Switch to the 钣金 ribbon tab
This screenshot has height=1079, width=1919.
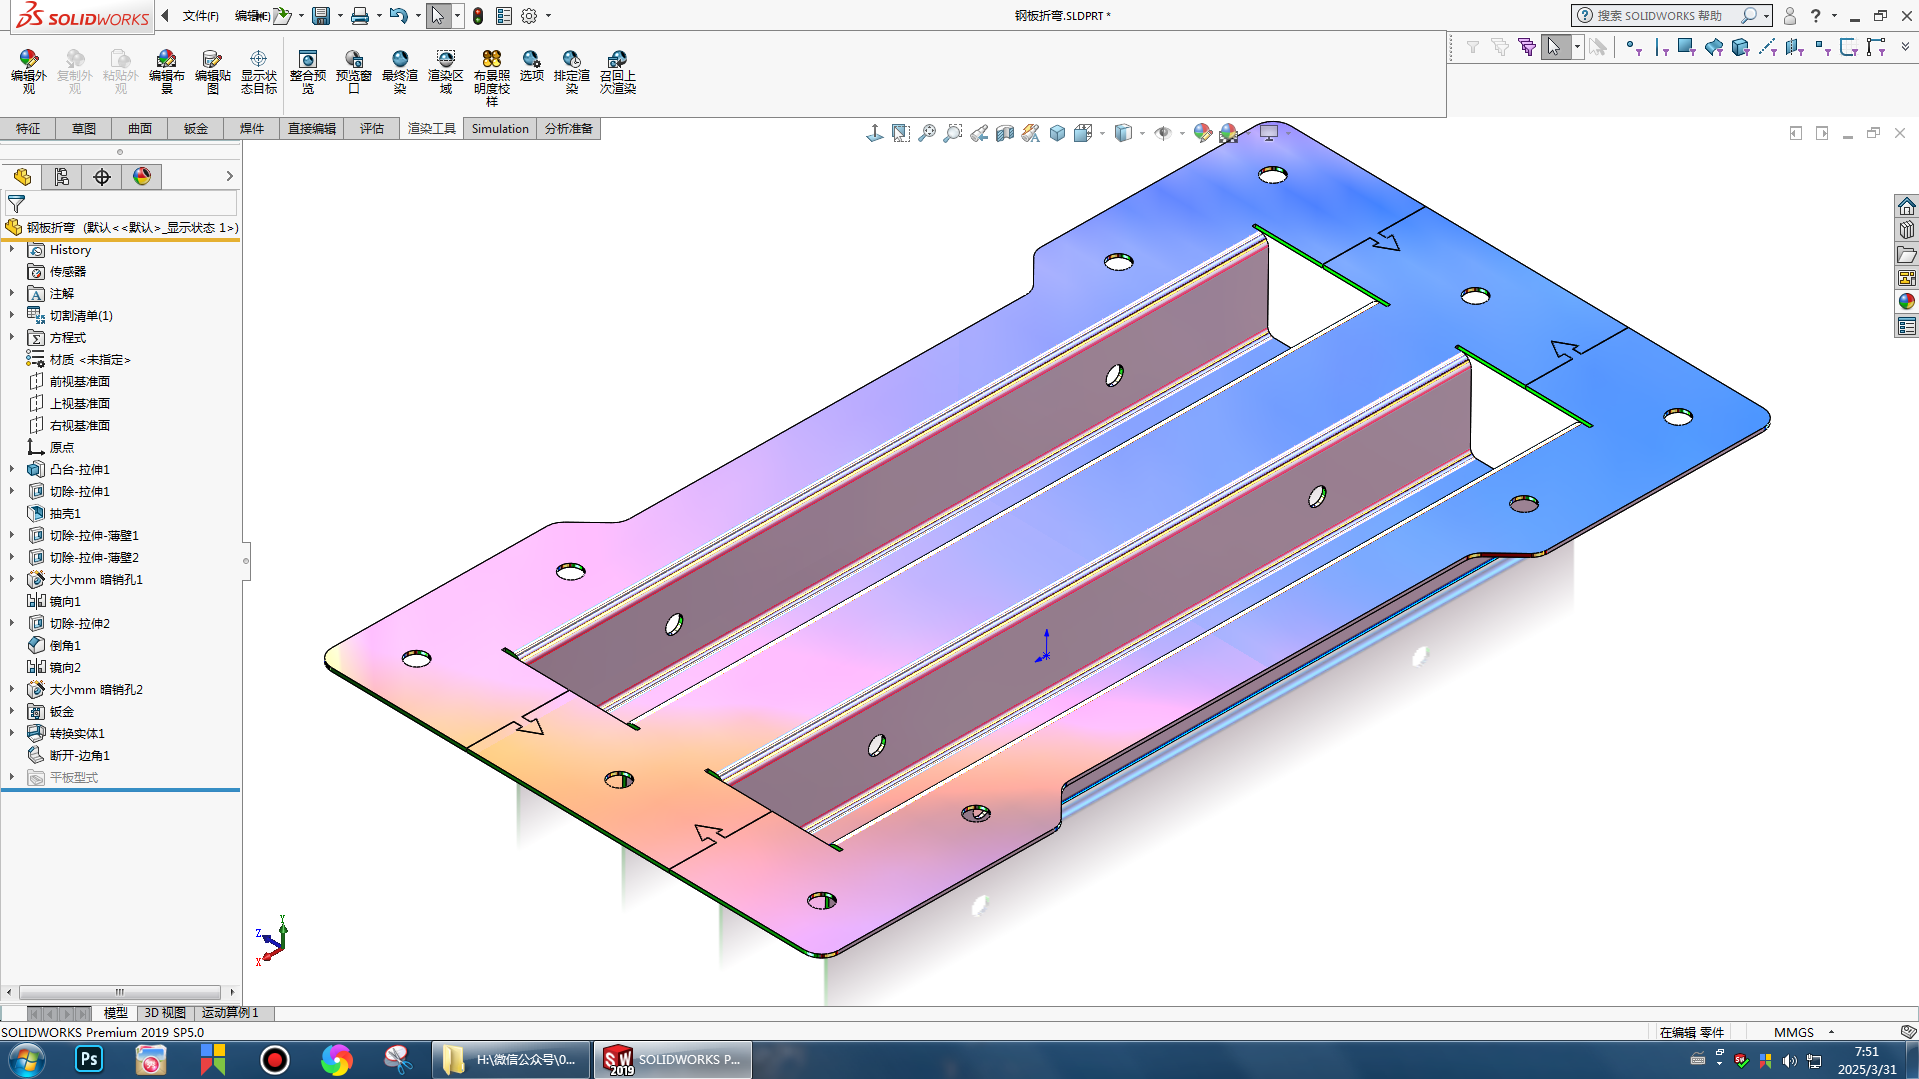[x=196, y=128]
